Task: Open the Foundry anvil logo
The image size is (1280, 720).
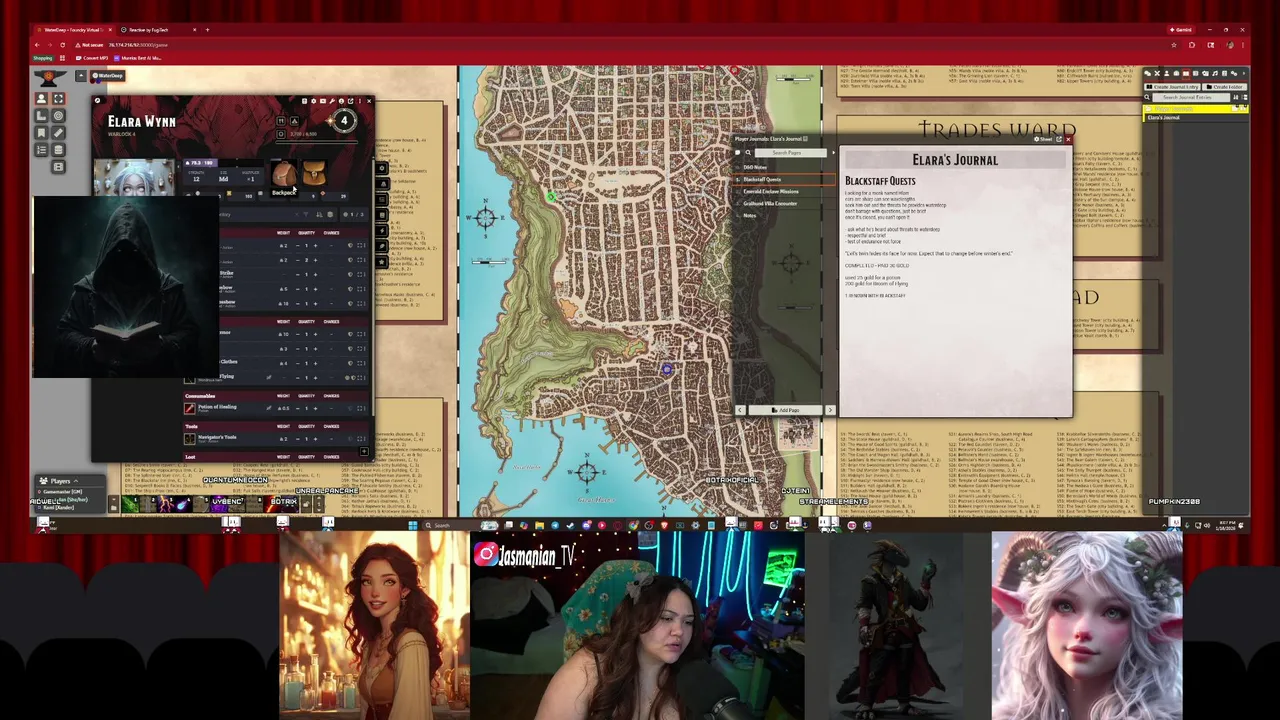Action: point(49,78)
